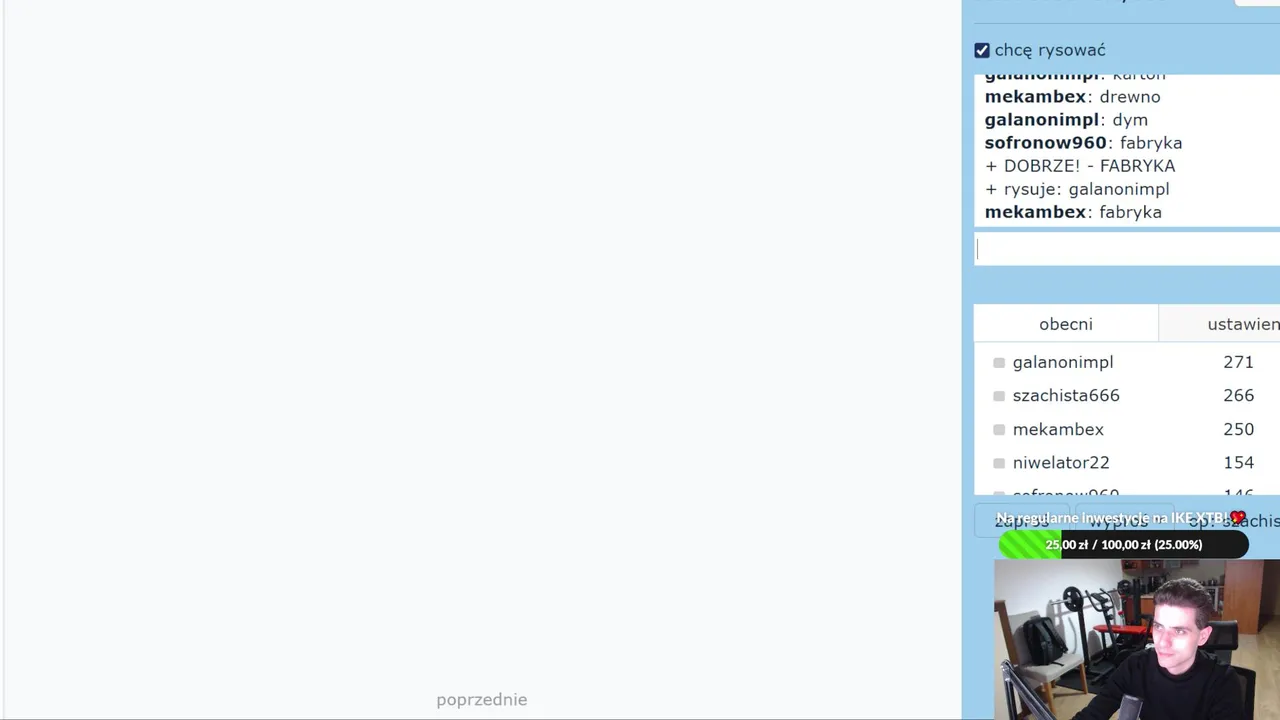Click status dot next to mekambex

click(999, 430)
